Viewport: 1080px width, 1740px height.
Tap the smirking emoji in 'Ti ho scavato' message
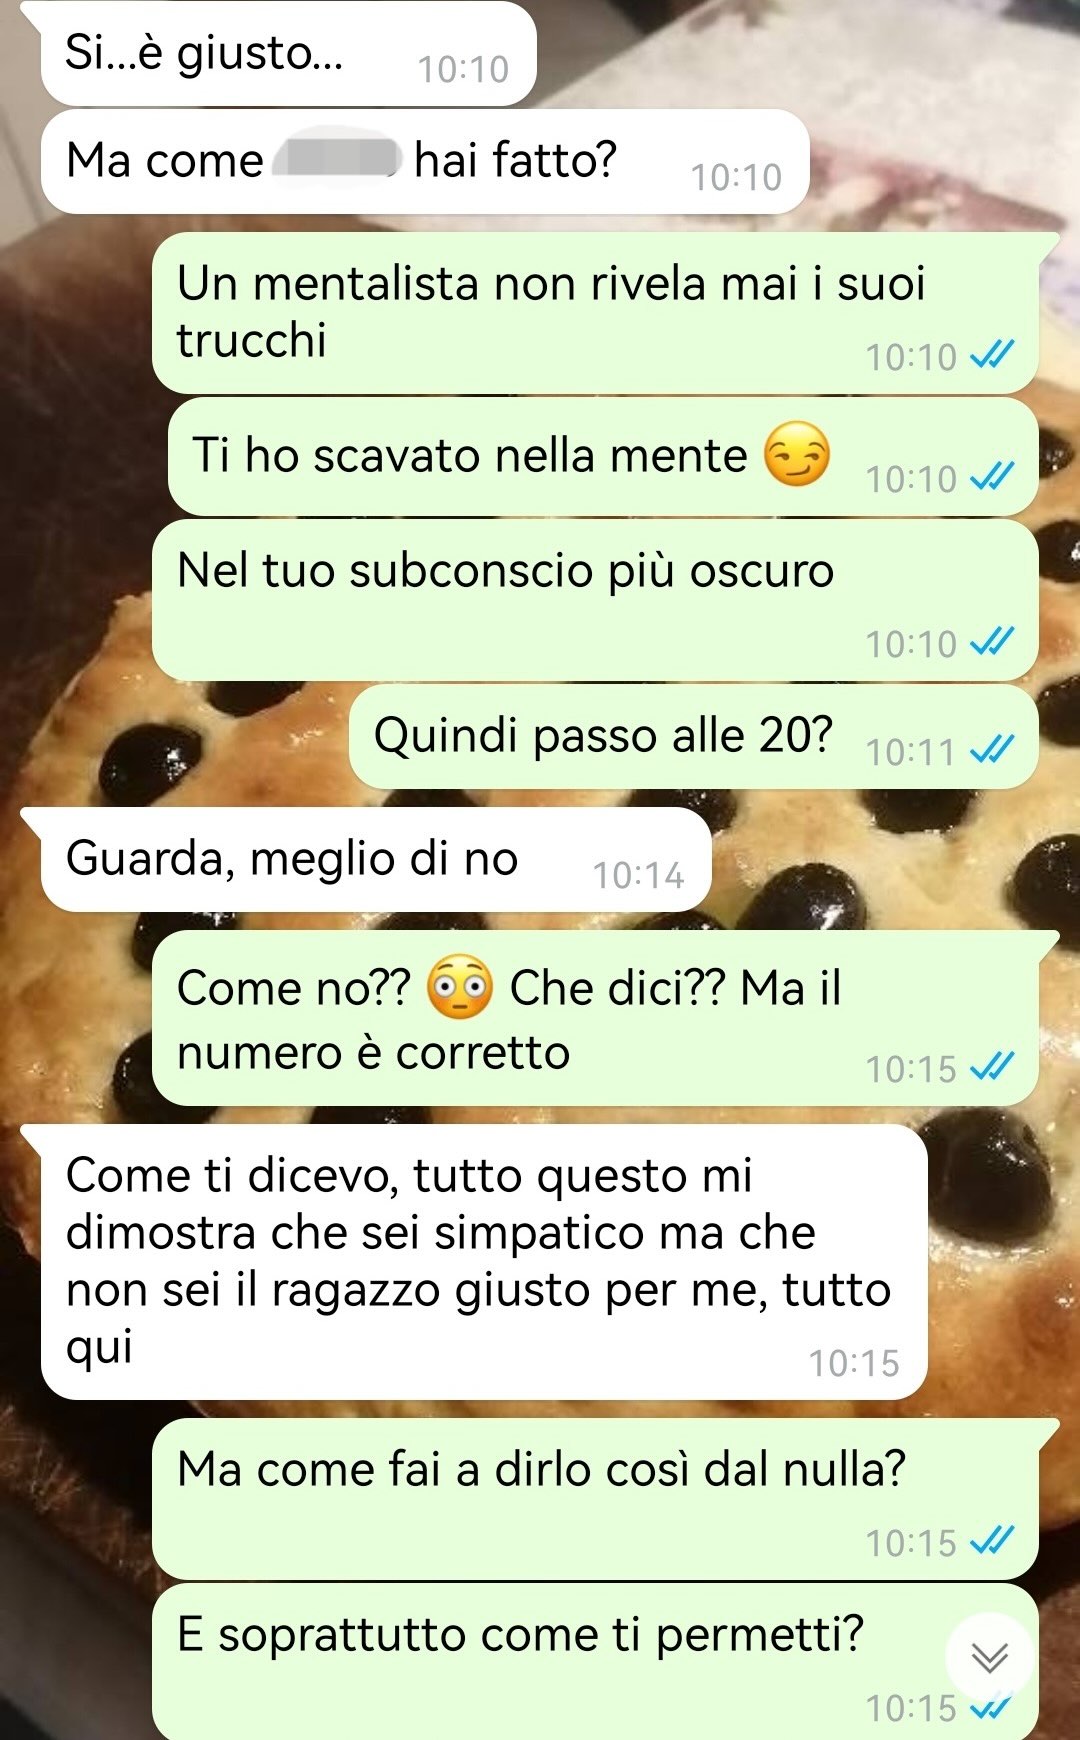[x=797, y=454]
